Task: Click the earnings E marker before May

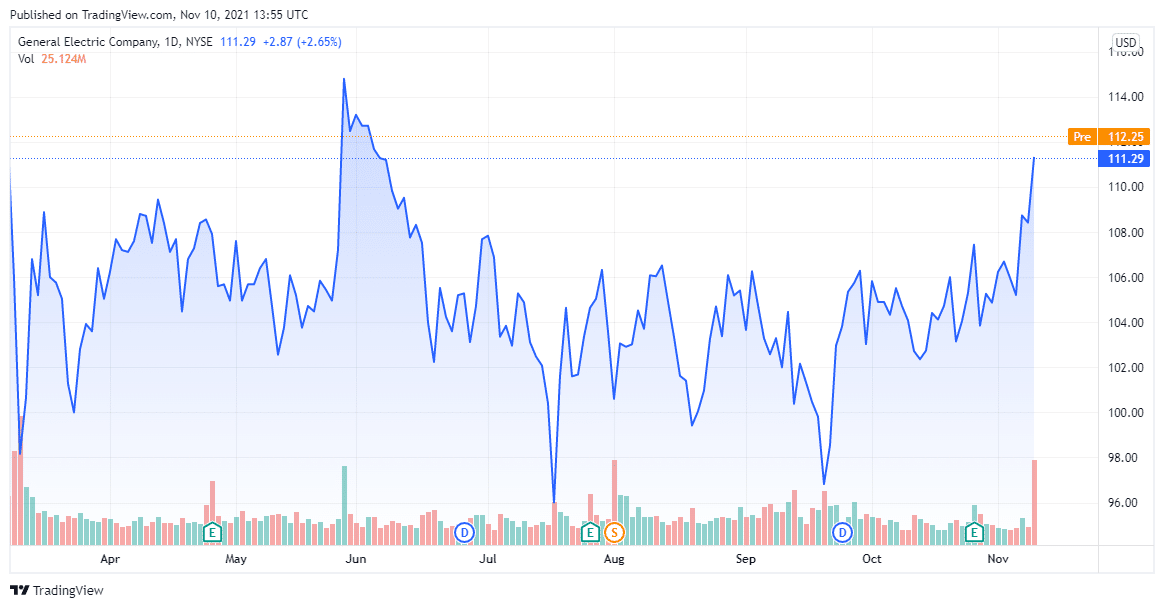Action: [x=212, y=532]
